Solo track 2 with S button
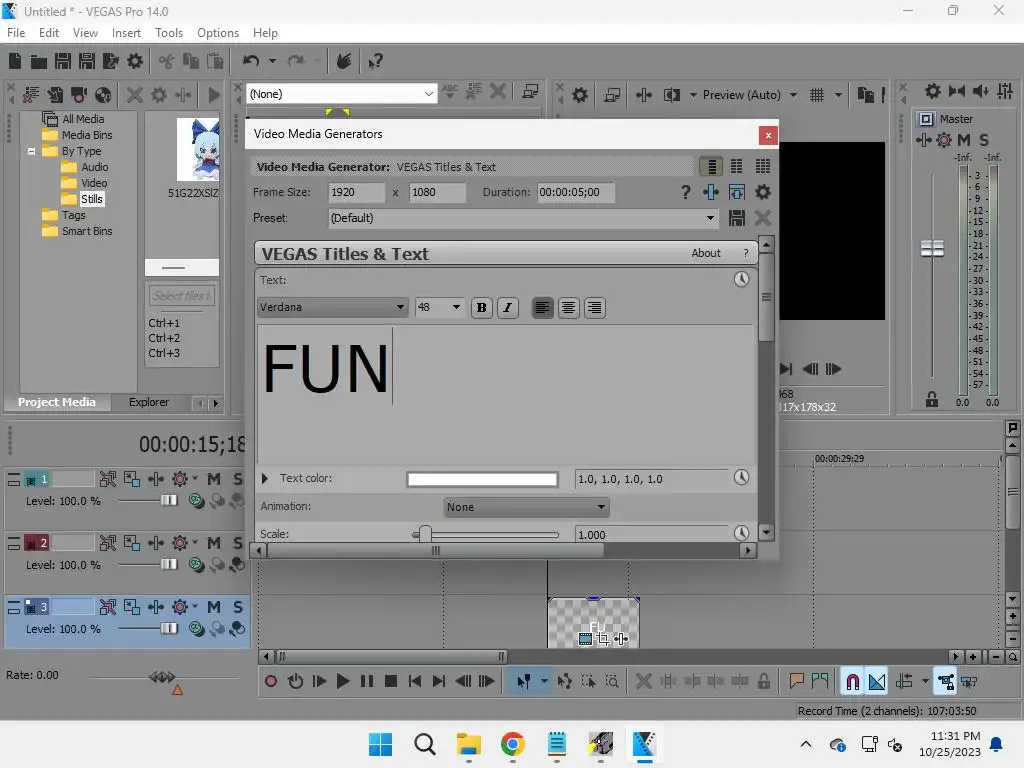1024x768 pixels. (238, 543)
